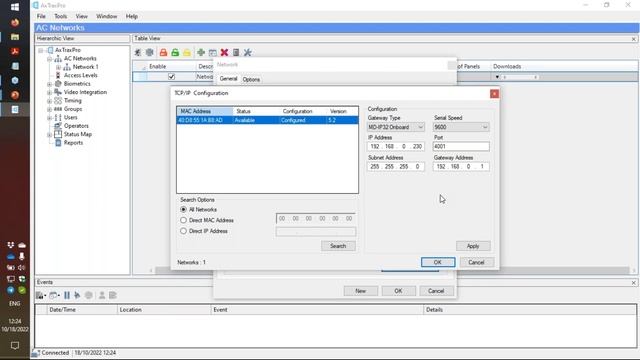Open the calendar filter dropdown in Events toolbar
Screen dimensions: 640x360
click(54, 295)
